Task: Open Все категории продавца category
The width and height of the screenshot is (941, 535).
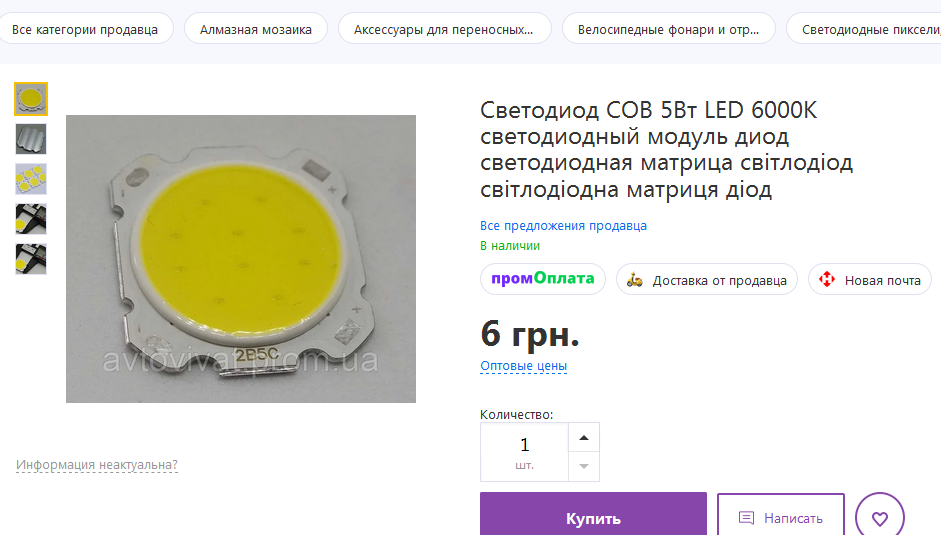Action: (85, 29)
